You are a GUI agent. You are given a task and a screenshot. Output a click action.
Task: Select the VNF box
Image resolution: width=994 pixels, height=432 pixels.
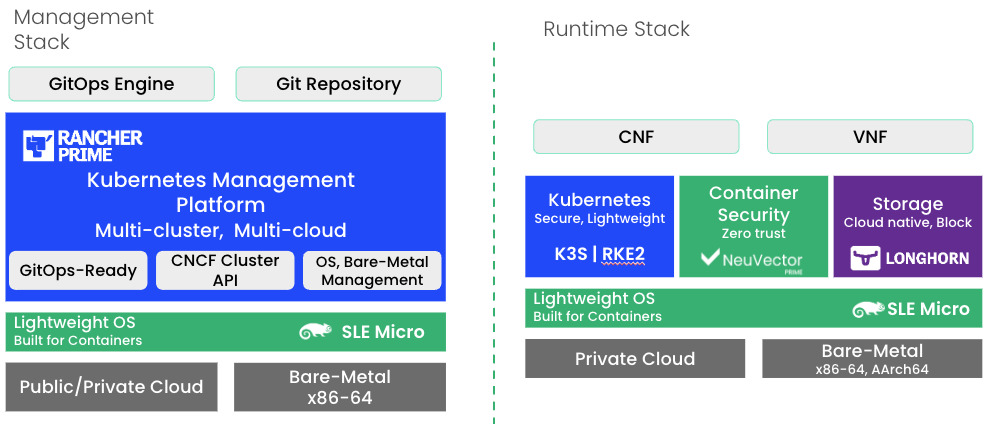(x=869, y=137)
